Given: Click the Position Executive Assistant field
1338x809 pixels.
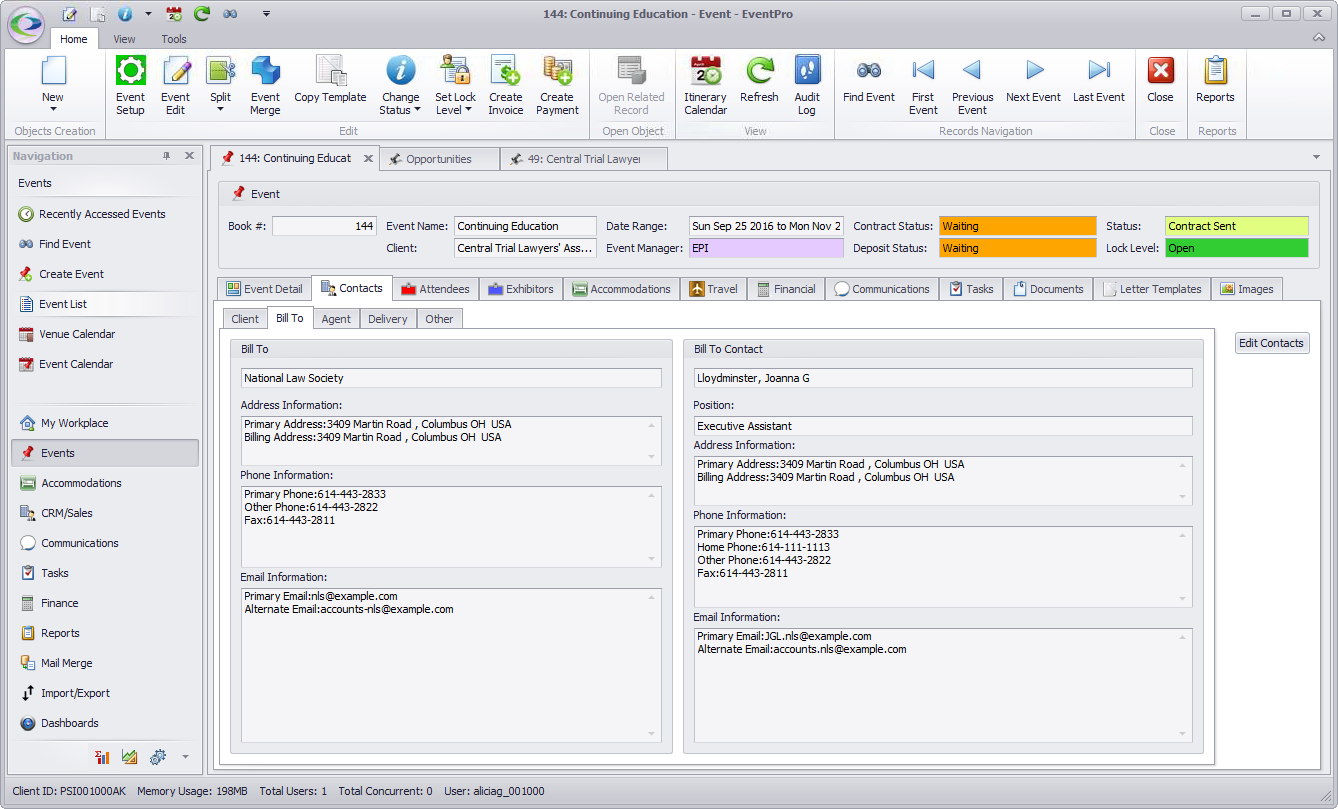Looking at the screenshot, I should tap(943, 426).
